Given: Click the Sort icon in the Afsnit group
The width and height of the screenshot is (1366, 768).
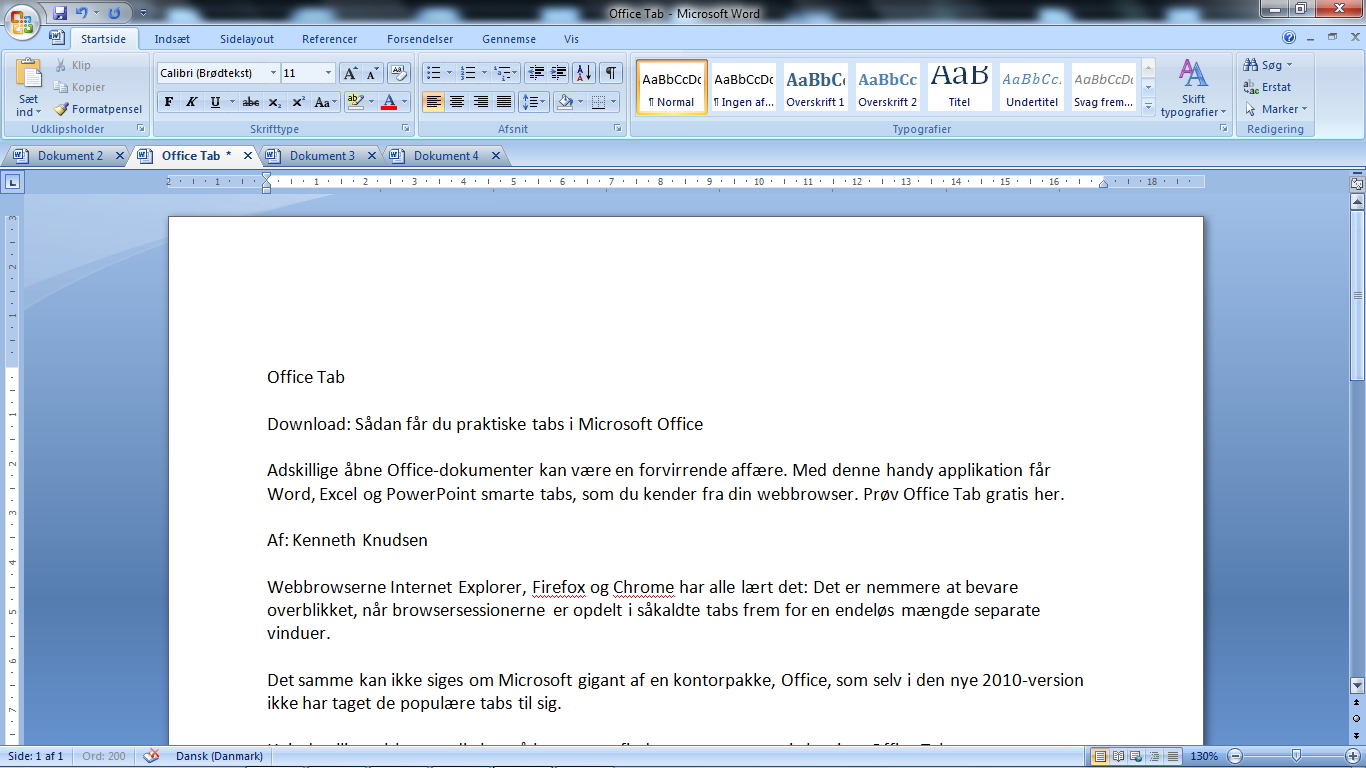Looking at the screenshot, I should [x=582, y=73].
